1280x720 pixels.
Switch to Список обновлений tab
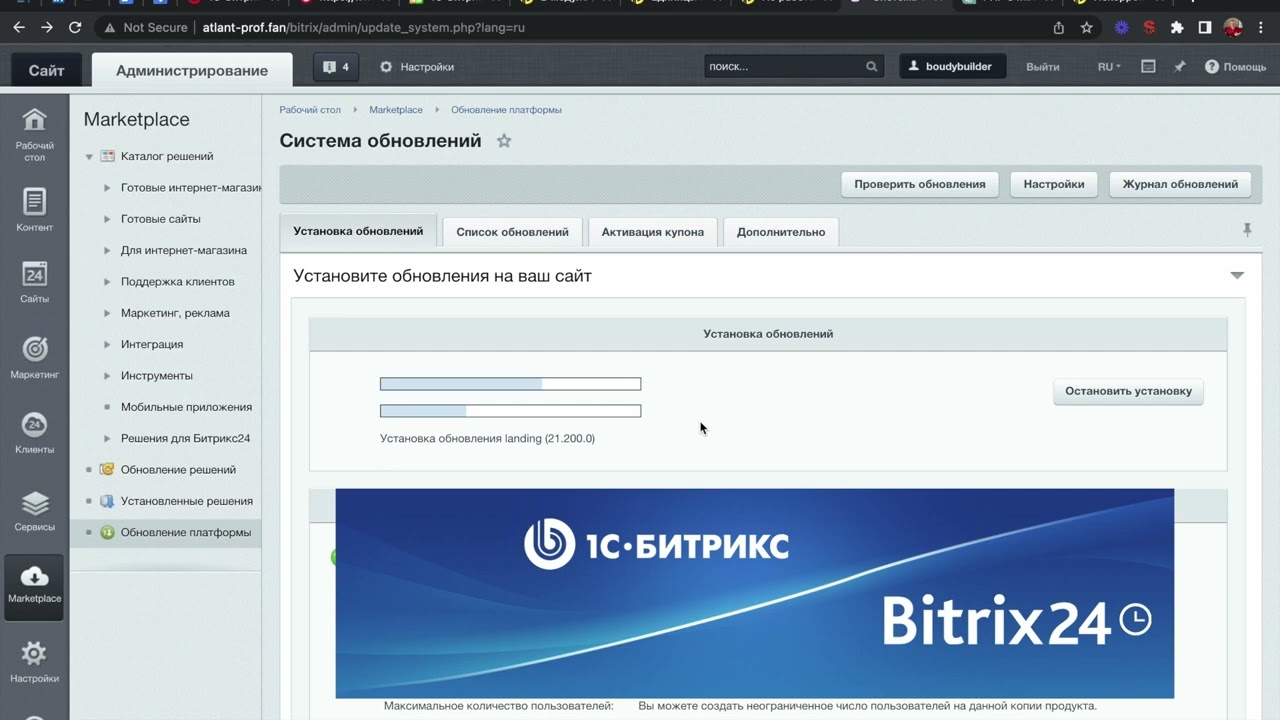512,232
